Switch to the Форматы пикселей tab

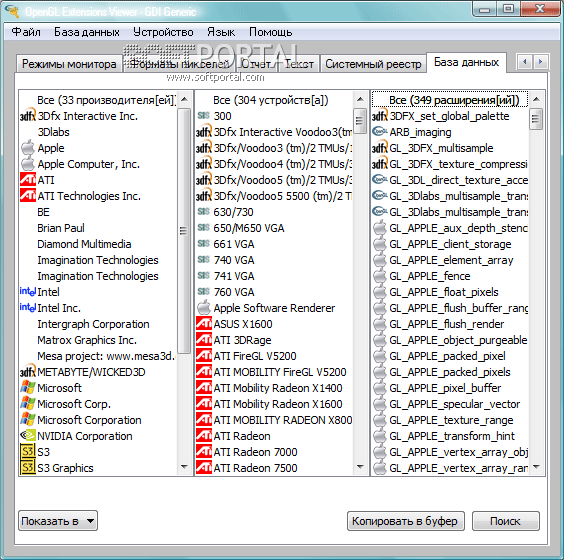coord(179,64)
